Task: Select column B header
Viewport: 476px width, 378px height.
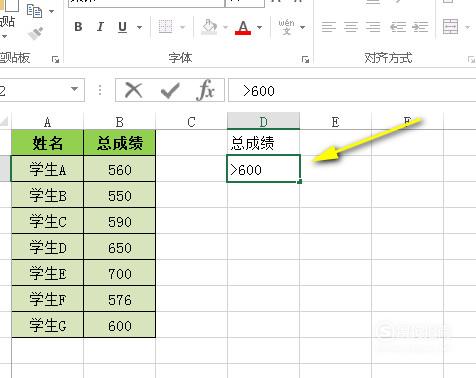Action: [119, 121]
